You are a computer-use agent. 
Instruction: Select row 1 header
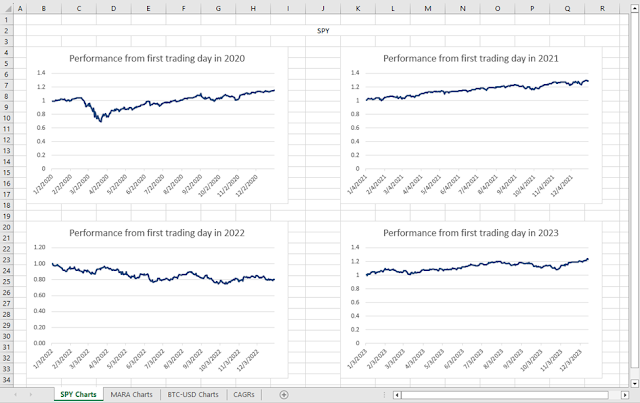coord(7,20)
